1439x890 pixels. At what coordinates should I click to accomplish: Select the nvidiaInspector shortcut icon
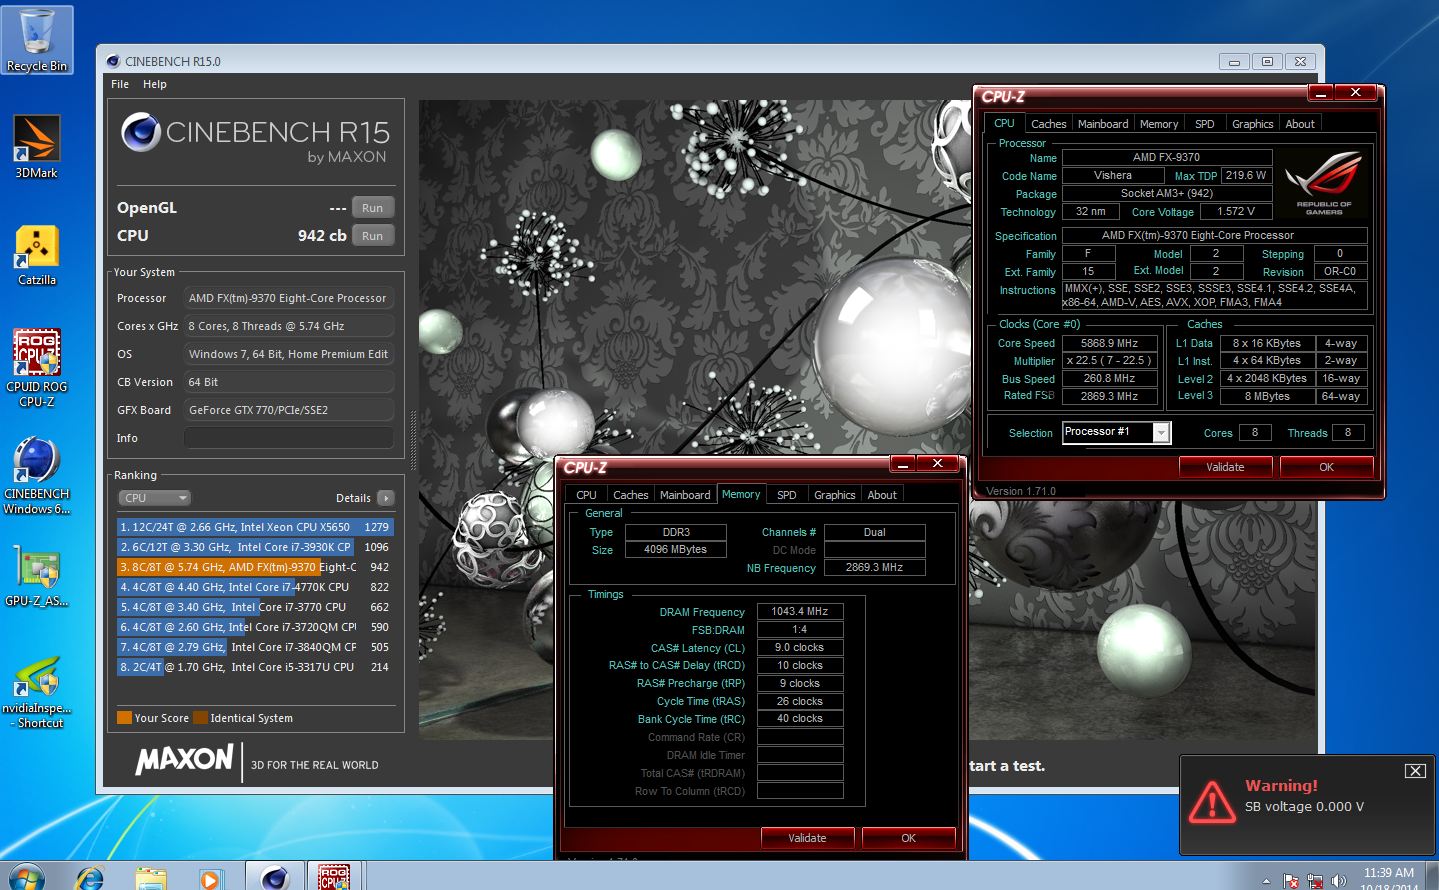(37, 692)
